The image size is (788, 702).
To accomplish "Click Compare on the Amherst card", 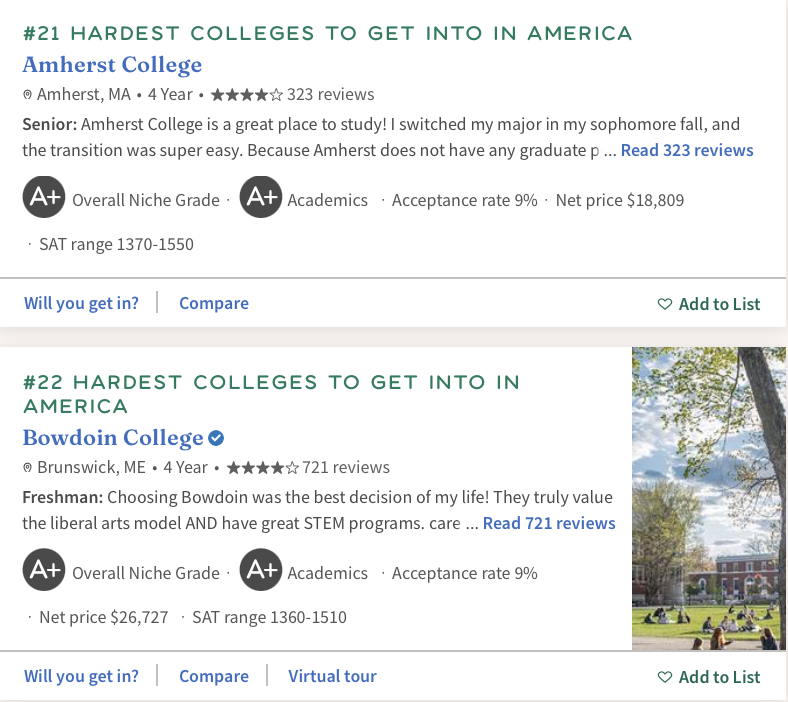I will pyautogui.click(x=214, y=303).
